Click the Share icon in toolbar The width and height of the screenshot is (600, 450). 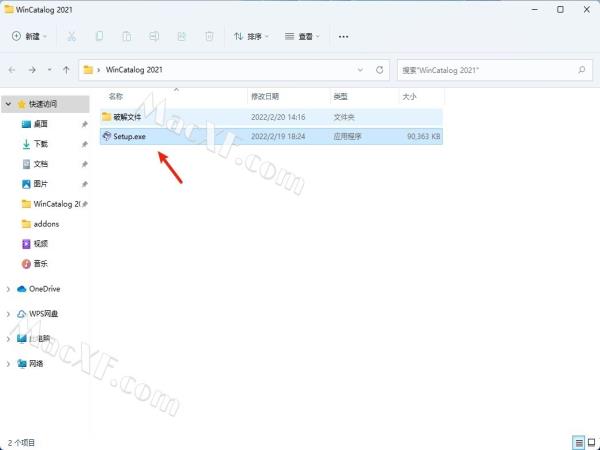pyautogui.click(x=181, y=36)
